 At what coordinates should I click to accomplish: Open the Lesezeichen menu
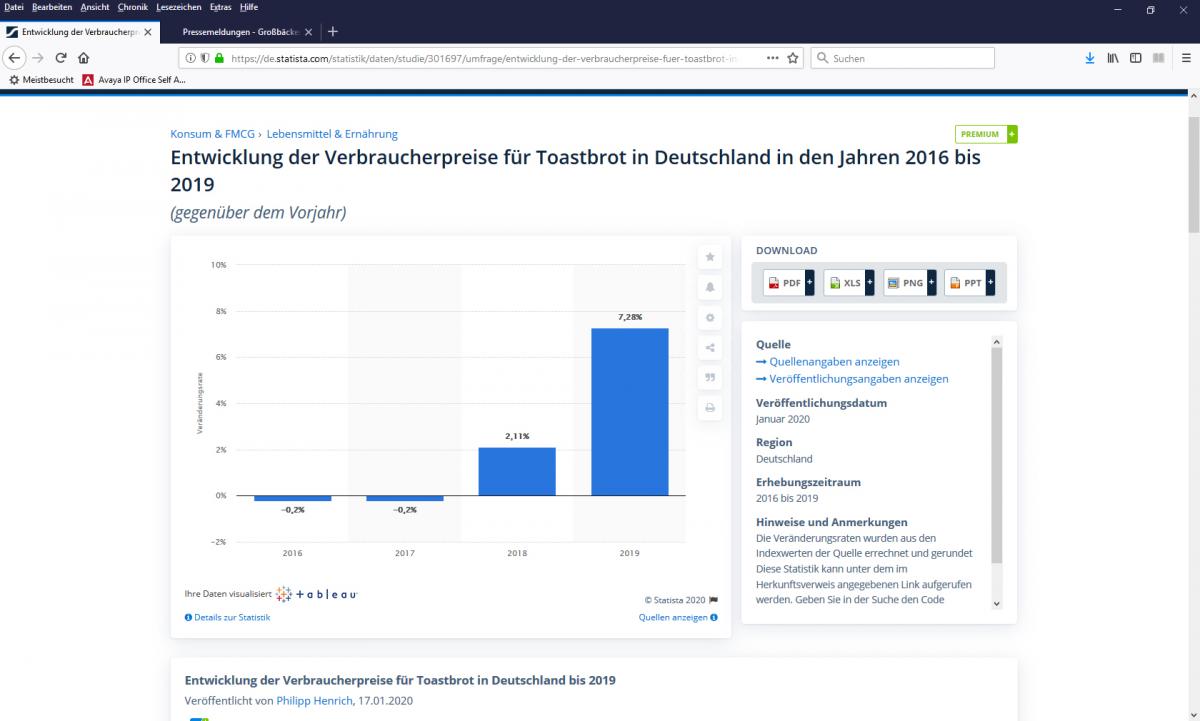[x=180, y=7]
